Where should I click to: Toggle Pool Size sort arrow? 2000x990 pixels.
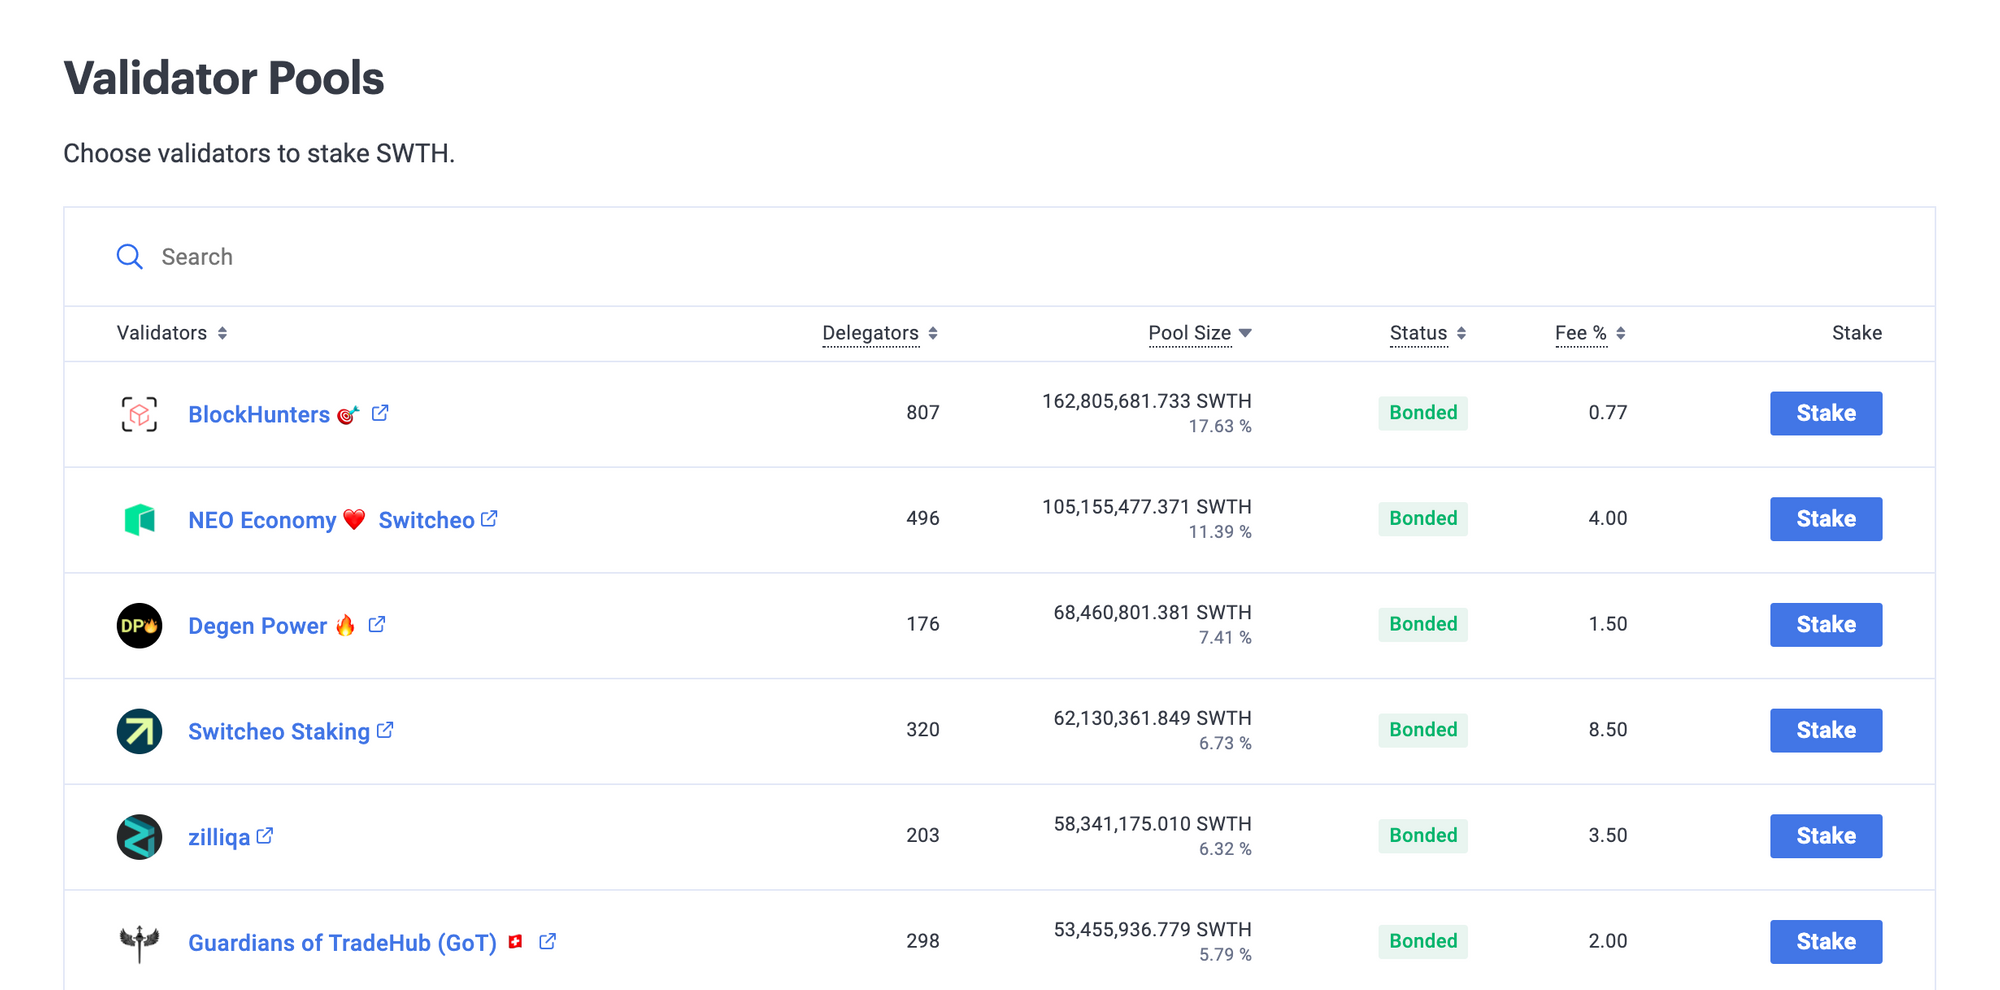tap(1245, 333)
